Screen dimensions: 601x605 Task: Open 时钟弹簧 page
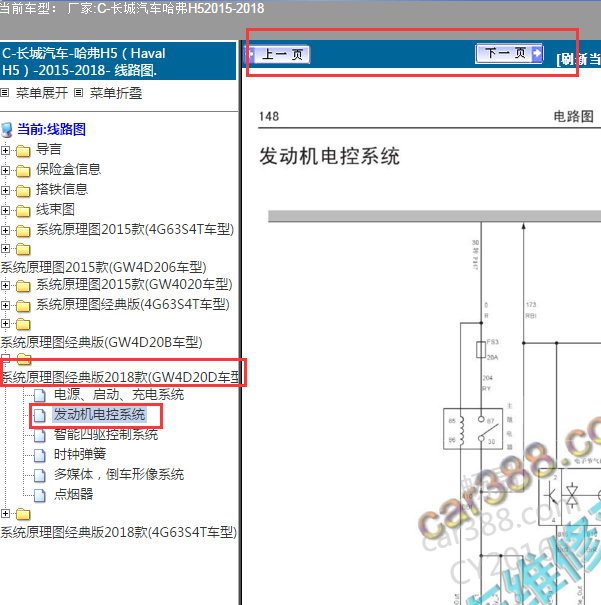coord(80,455)
